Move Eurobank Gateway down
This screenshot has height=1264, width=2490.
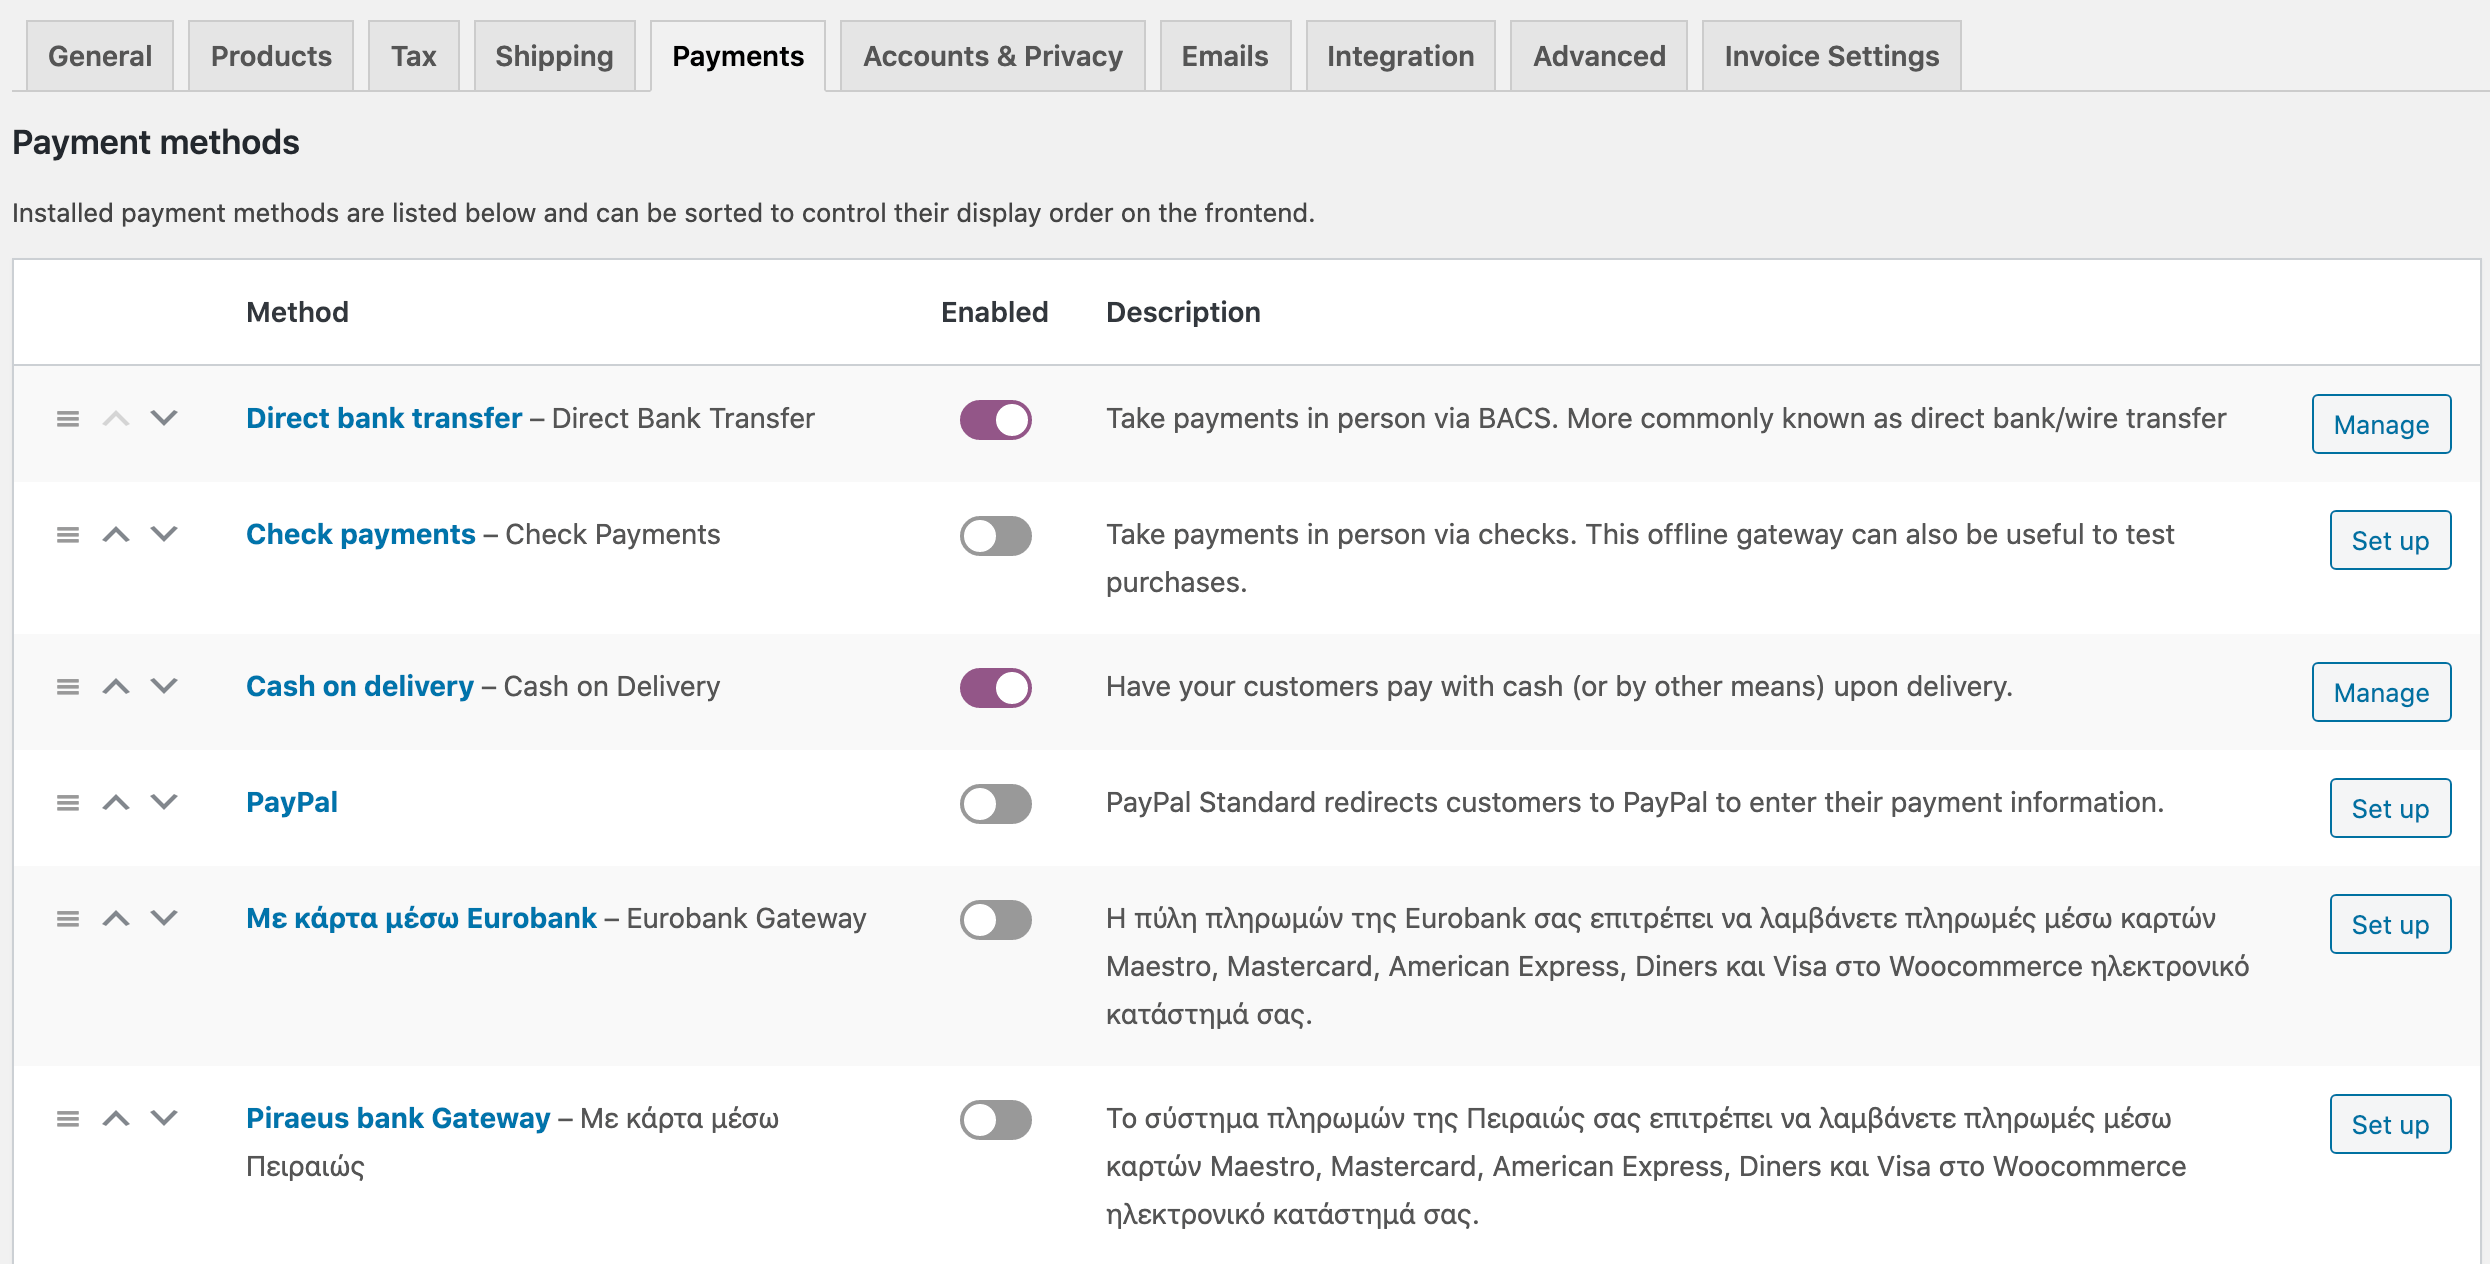(164, 918)
